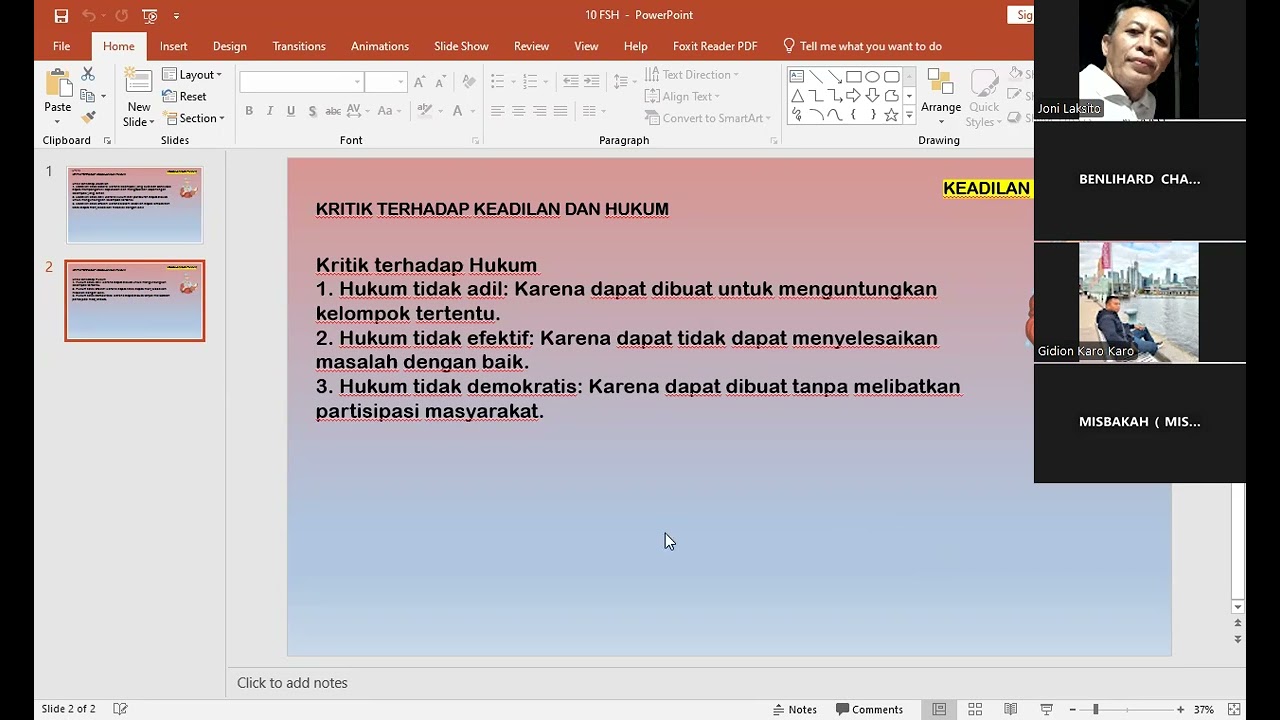Justify the text

pos(560,111)
